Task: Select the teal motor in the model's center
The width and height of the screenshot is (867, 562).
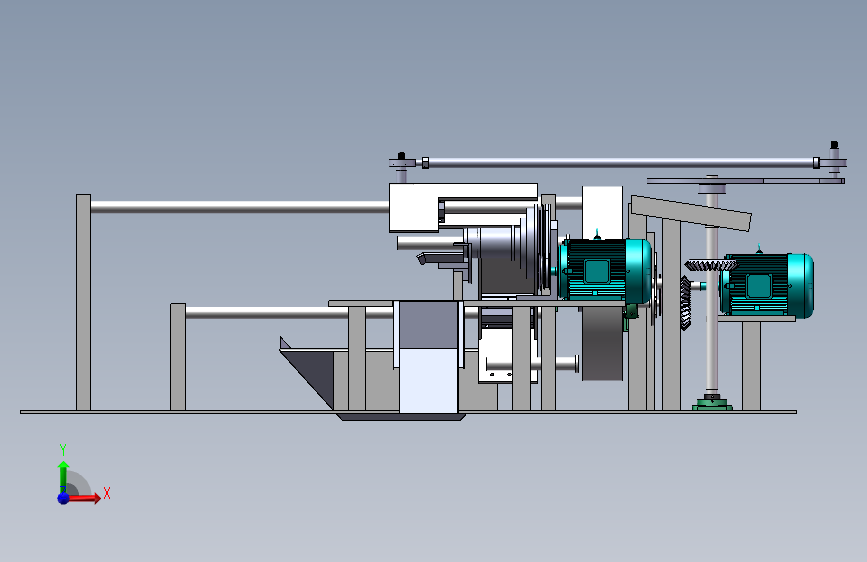Action: tap(605, 270)
